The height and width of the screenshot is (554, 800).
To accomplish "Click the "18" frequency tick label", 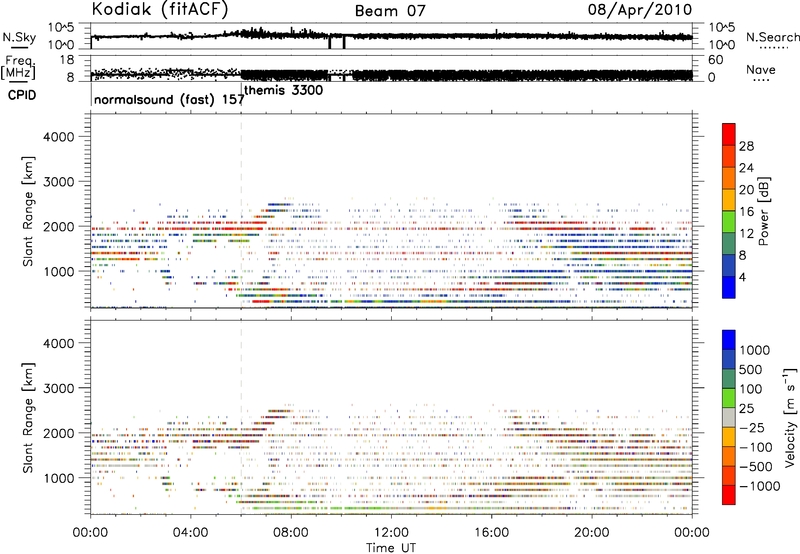I will pyautogui.click(x=67, y=60).
